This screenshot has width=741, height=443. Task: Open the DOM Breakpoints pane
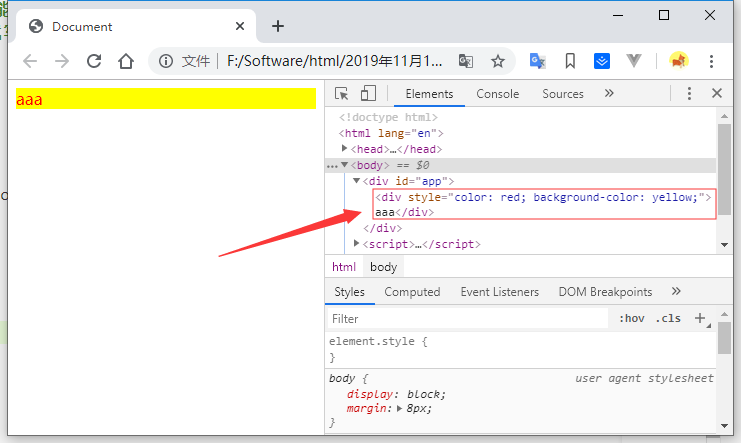pos(605,292)
